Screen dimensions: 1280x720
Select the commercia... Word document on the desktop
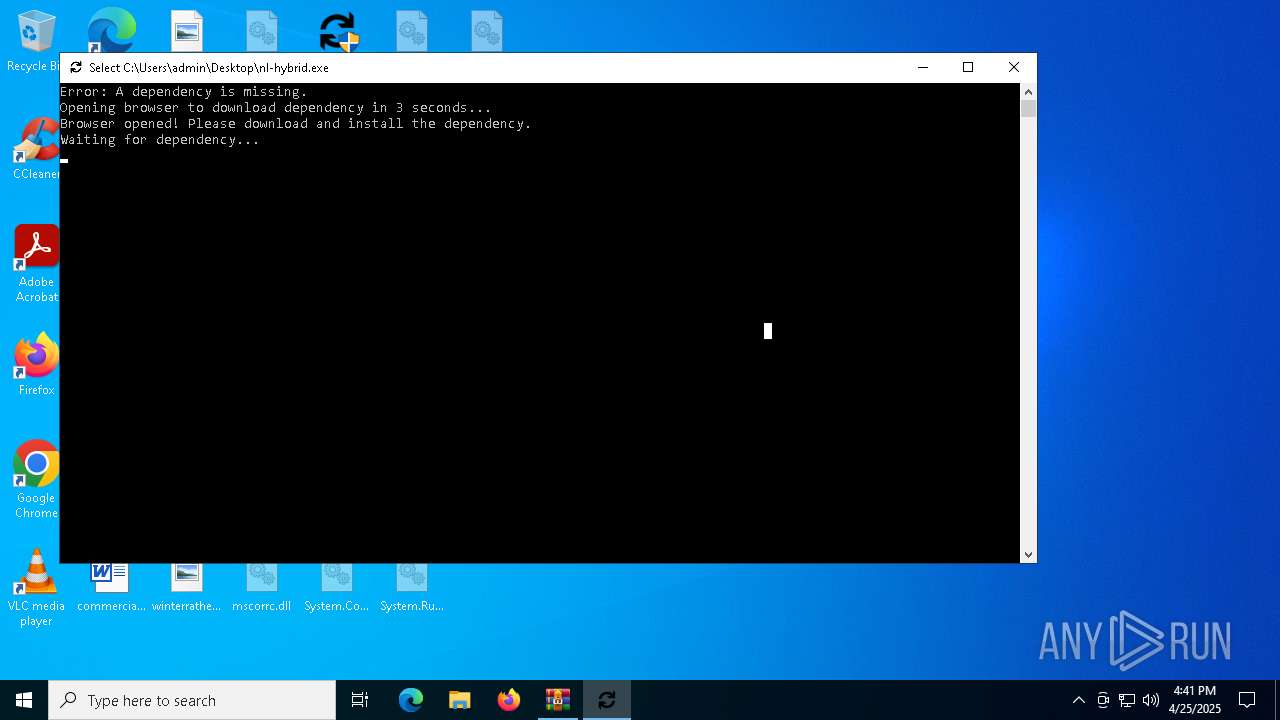111,588
